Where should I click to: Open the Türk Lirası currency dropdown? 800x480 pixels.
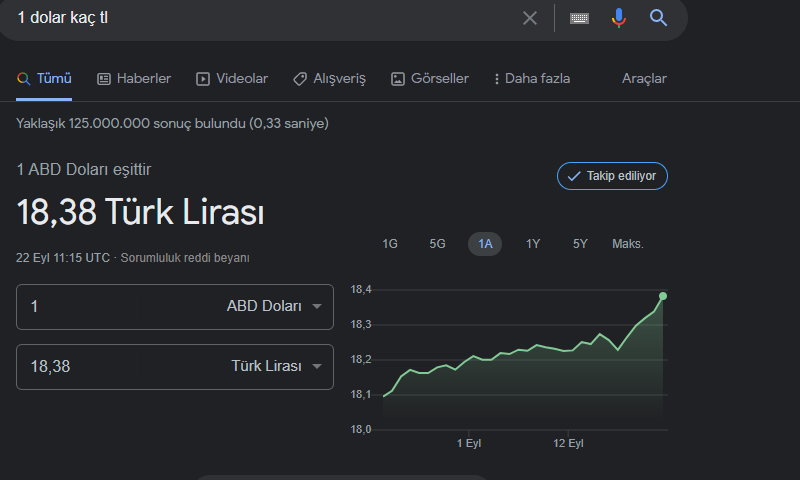276,366
